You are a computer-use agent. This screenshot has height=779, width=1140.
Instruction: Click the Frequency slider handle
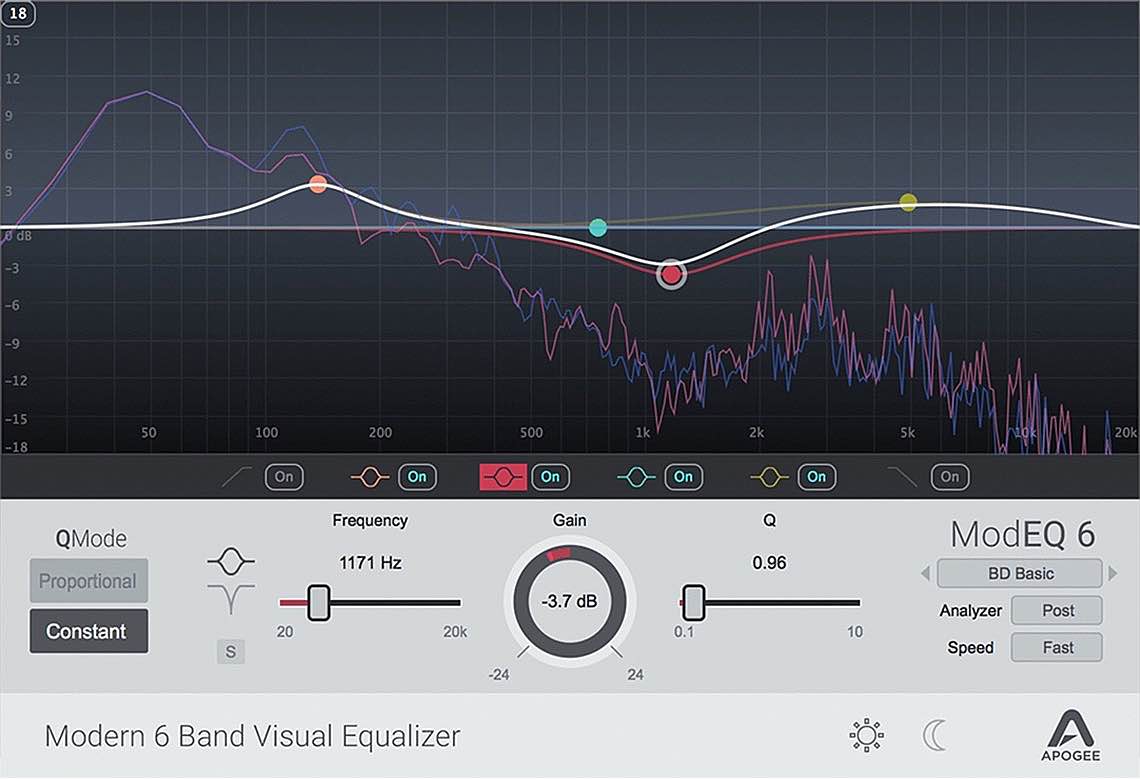(319, 603)
